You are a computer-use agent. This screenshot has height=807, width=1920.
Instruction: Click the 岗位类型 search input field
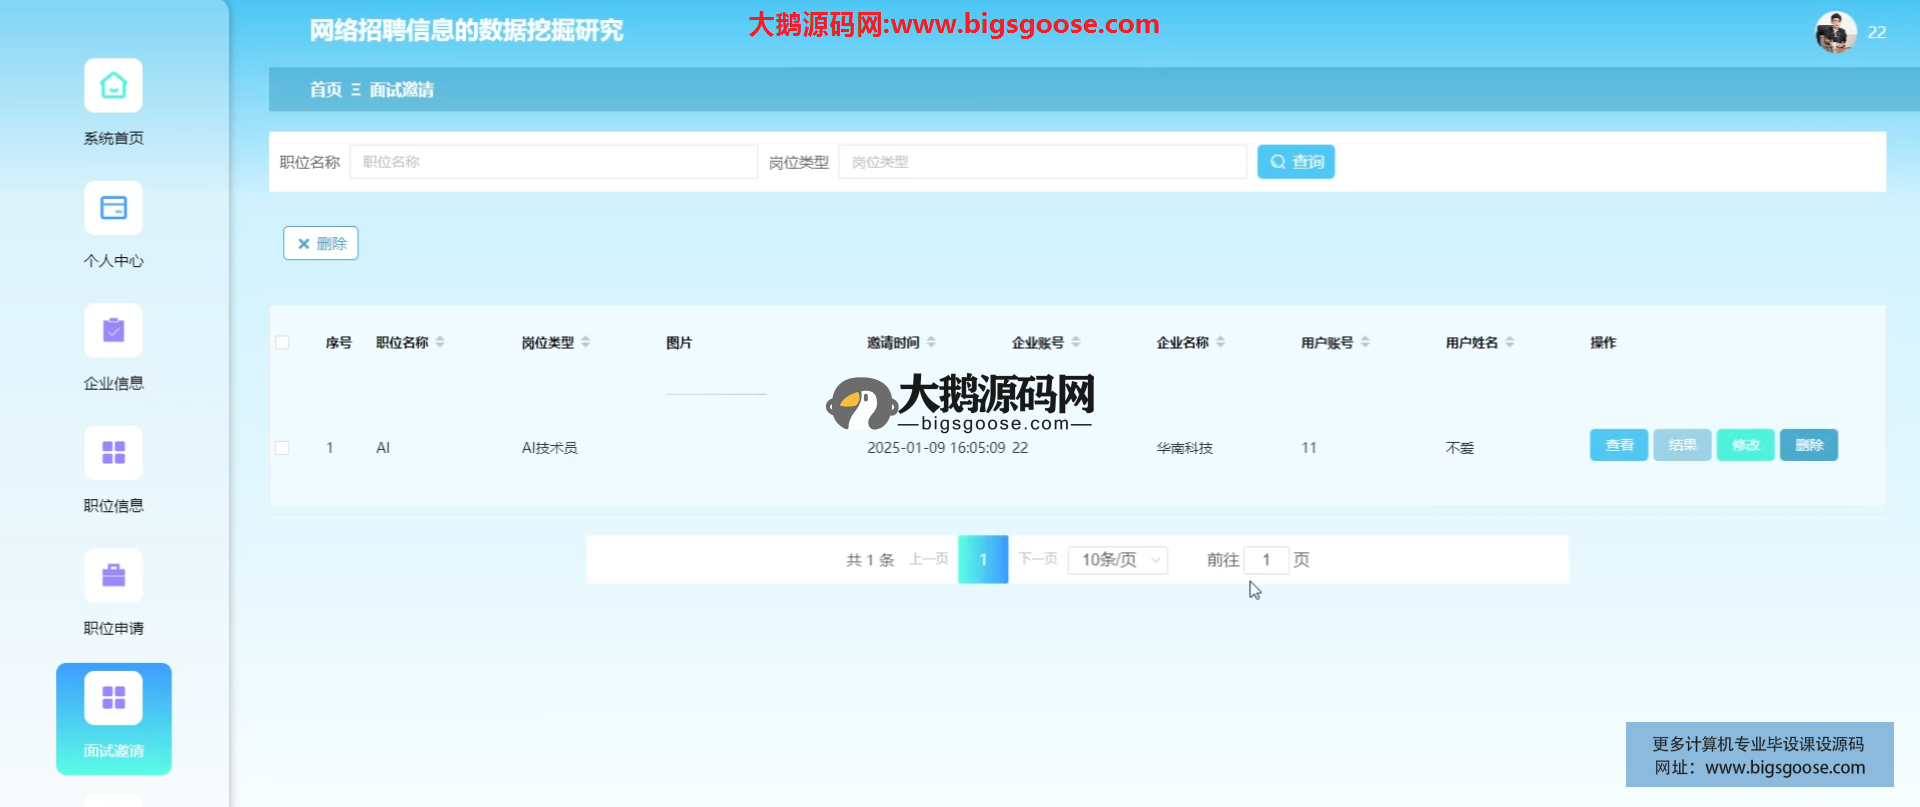1042,162
